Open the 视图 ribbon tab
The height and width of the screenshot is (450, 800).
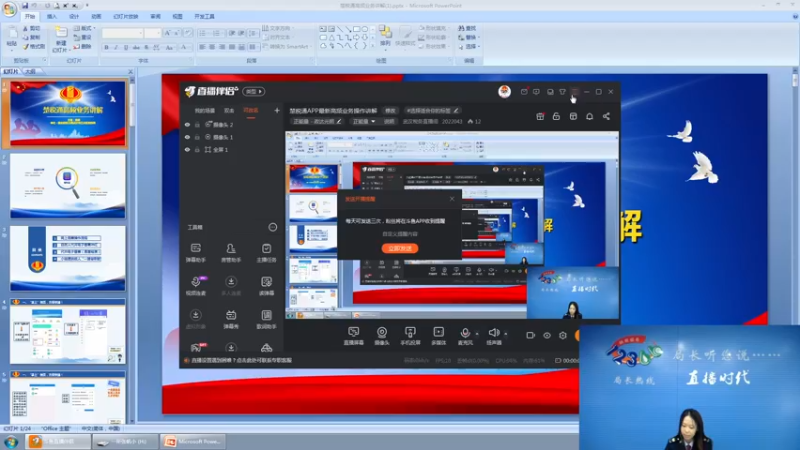click(178, 16)
